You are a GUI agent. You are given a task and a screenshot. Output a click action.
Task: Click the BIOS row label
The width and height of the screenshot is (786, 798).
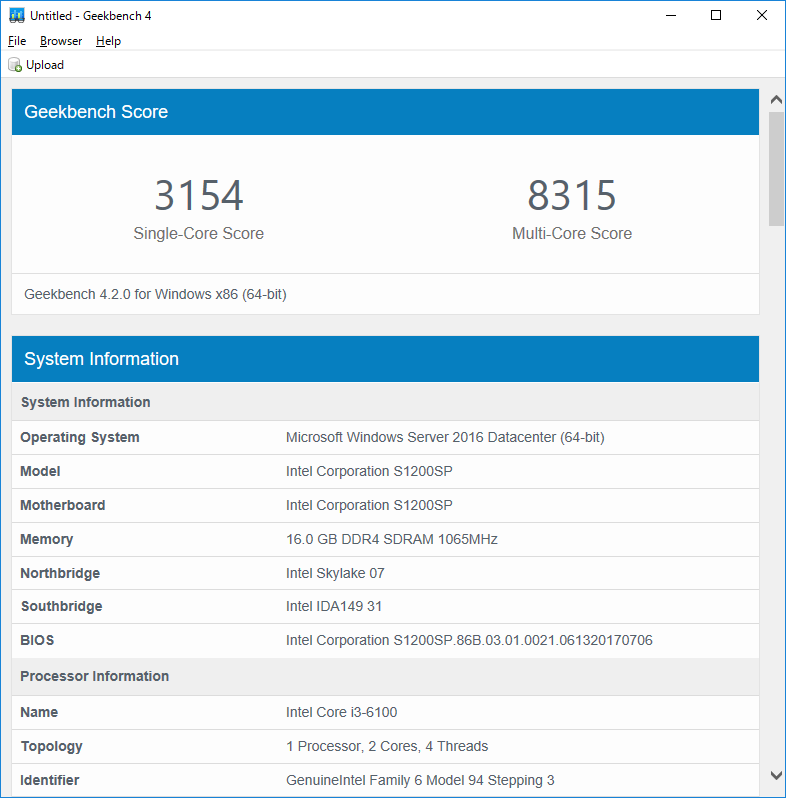(37, 640)
